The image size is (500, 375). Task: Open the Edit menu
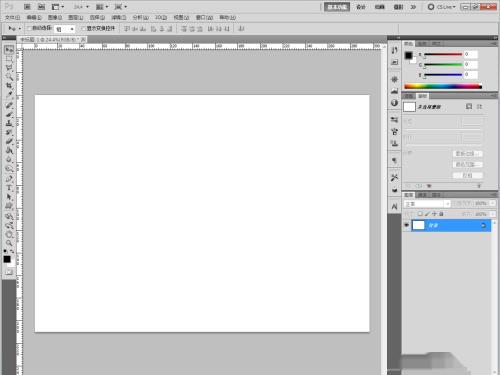tap(34, 17)
